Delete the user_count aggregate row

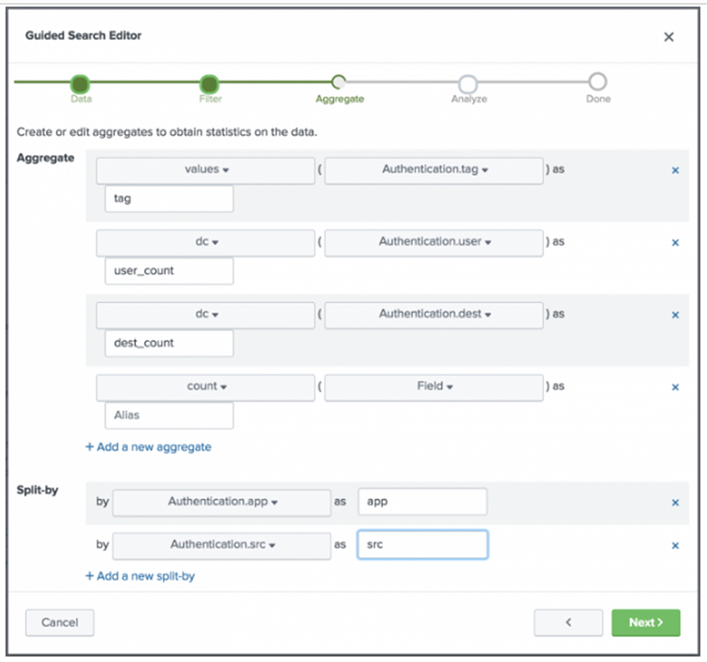pos(675,242)
